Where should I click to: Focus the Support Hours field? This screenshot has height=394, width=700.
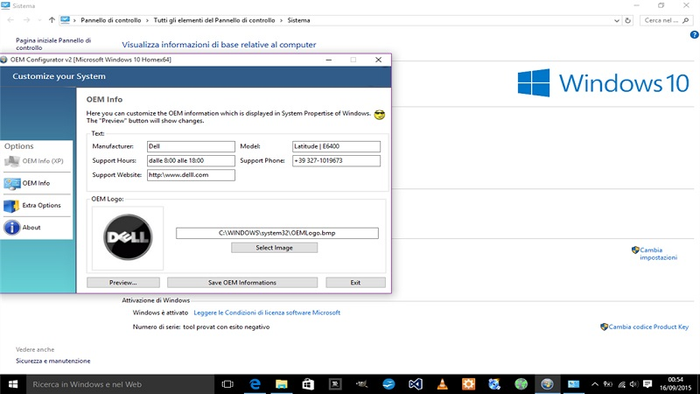coord(191,161)
